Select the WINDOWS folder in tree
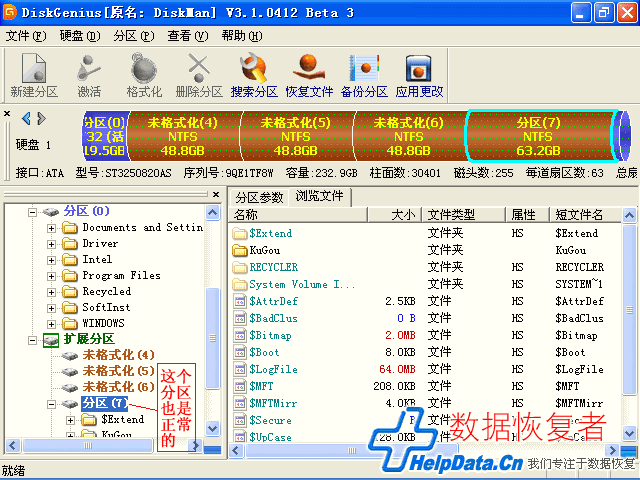Viewport: 640px width, 480px height. (103, 323)
